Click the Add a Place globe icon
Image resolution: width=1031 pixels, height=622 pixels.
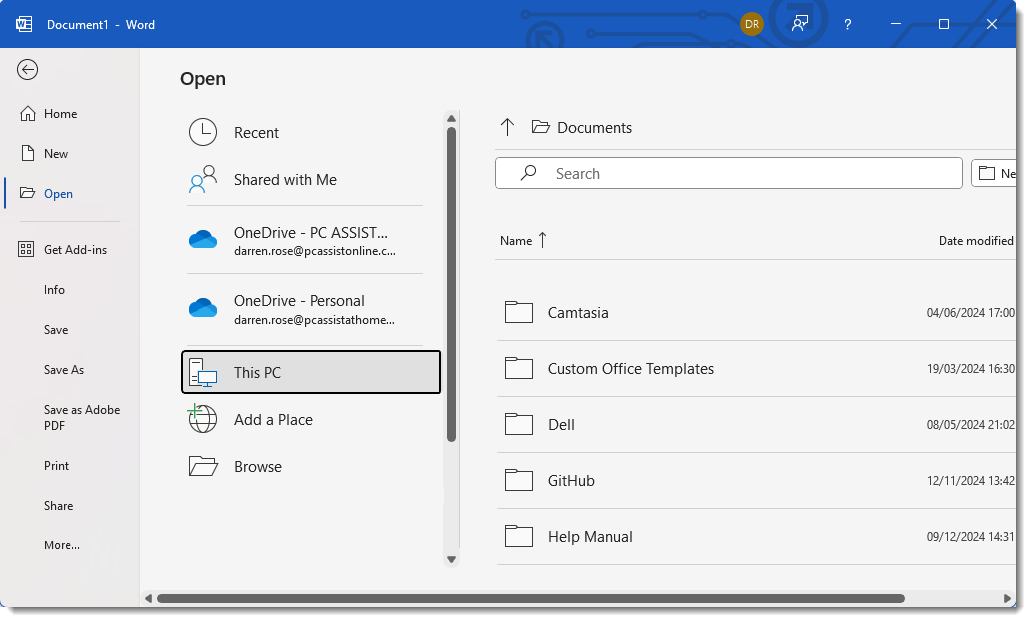(203, 419)
